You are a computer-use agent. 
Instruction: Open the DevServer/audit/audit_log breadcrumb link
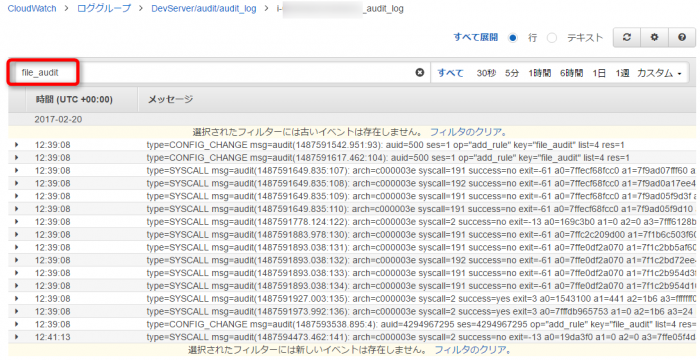pos(204,8)
